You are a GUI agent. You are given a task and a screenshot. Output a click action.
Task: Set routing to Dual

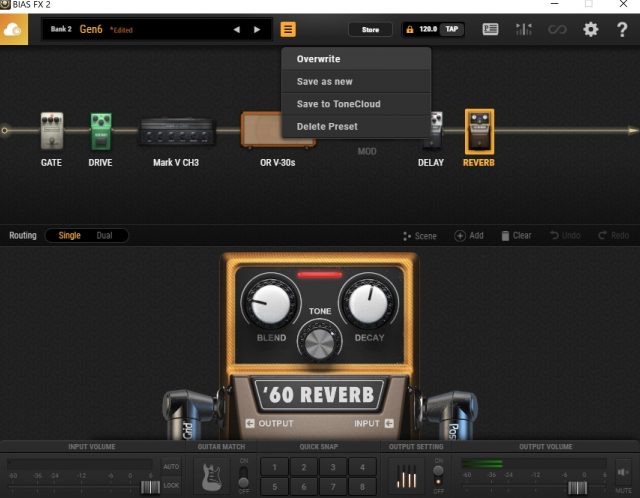(104, 236)
